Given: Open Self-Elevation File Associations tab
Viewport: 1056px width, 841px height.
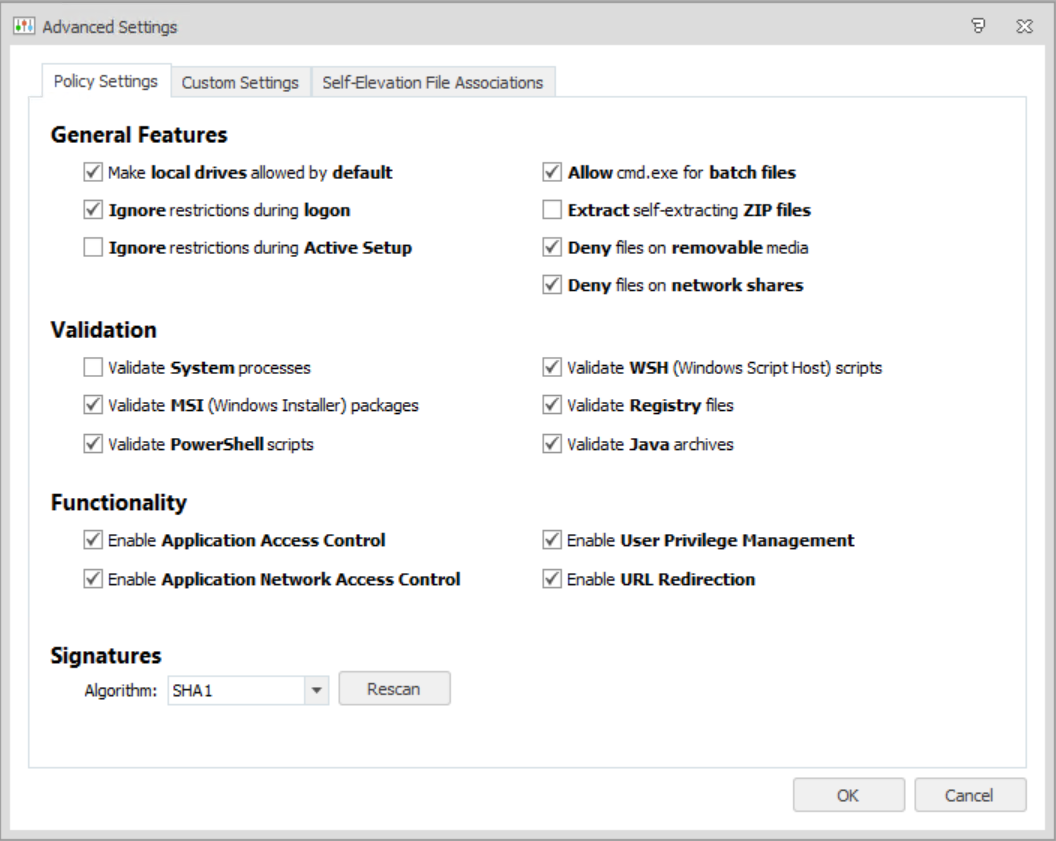Looking at the screenshot, I should point(432,83).
